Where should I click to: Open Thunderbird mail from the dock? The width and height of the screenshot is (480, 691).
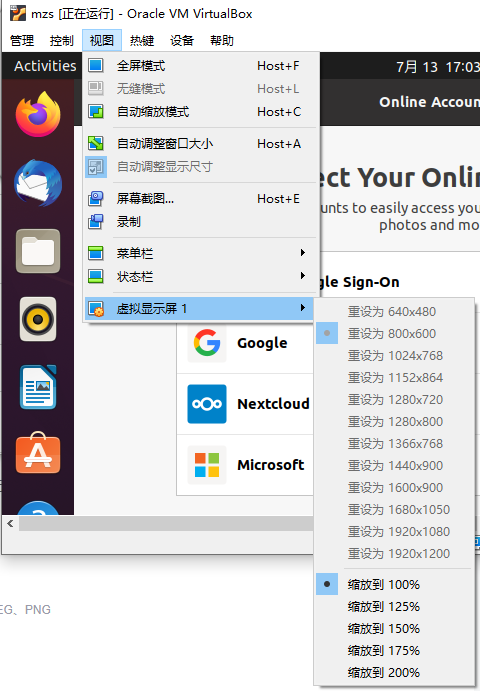coord(38,183)
